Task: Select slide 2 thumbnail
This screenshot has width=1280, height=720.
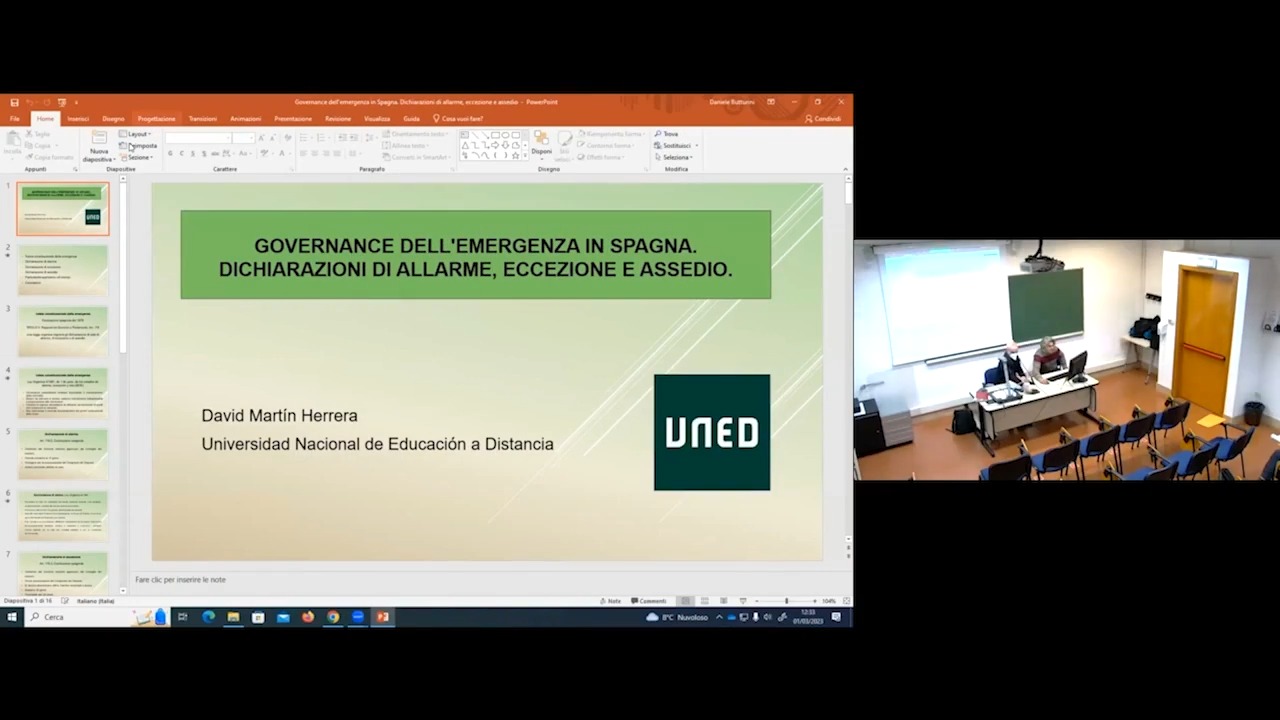Action: 62,270
